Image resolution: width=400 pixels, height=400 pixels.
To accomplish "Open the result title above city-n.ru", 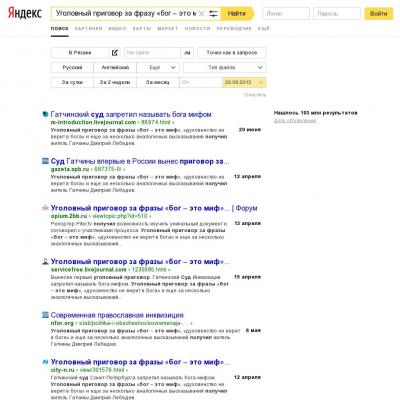I will [x=140, y=362].
